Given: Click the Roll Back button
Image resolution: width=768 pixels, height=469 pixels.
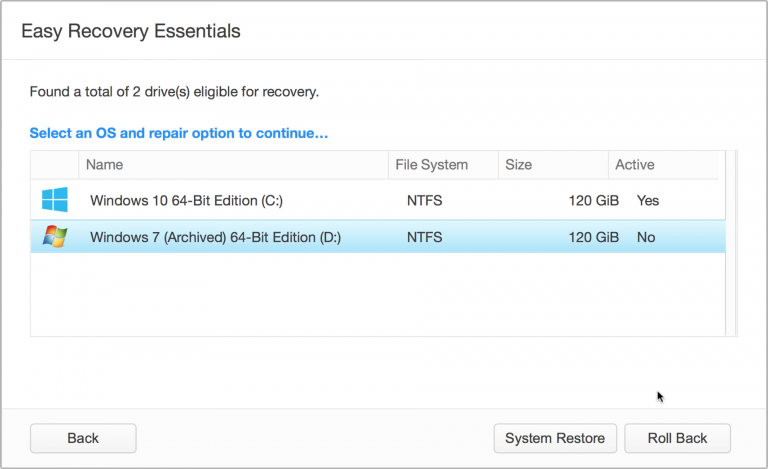Looking at the screenshot, I should click(677, 438).
